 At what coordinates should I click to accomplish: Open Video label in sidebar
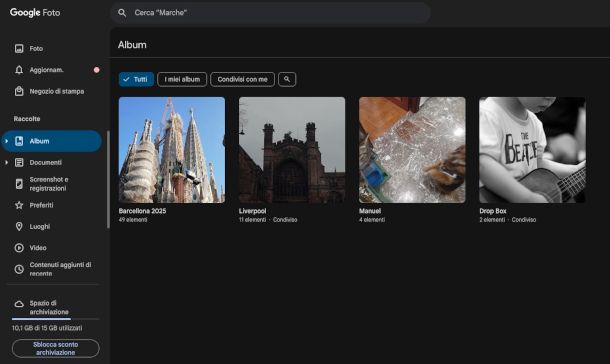click(38, 248)
